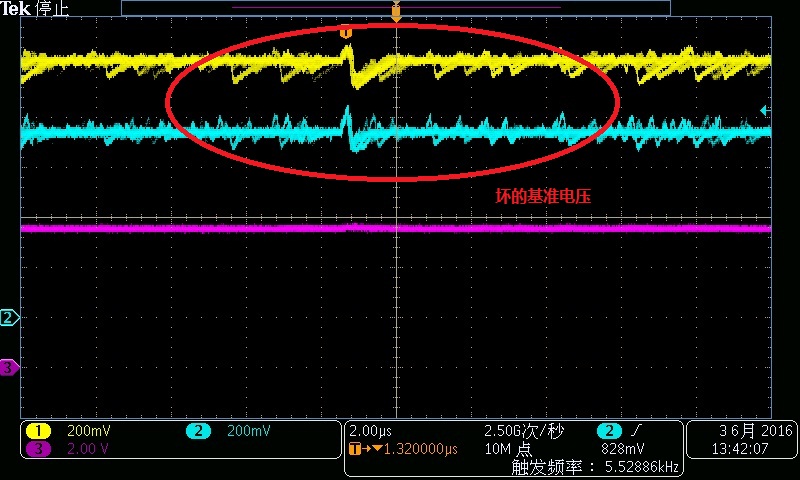This screenshot has height=480, width=800.
Task: Click the rising edge trigger slope icon
Action: coord(635,431)
